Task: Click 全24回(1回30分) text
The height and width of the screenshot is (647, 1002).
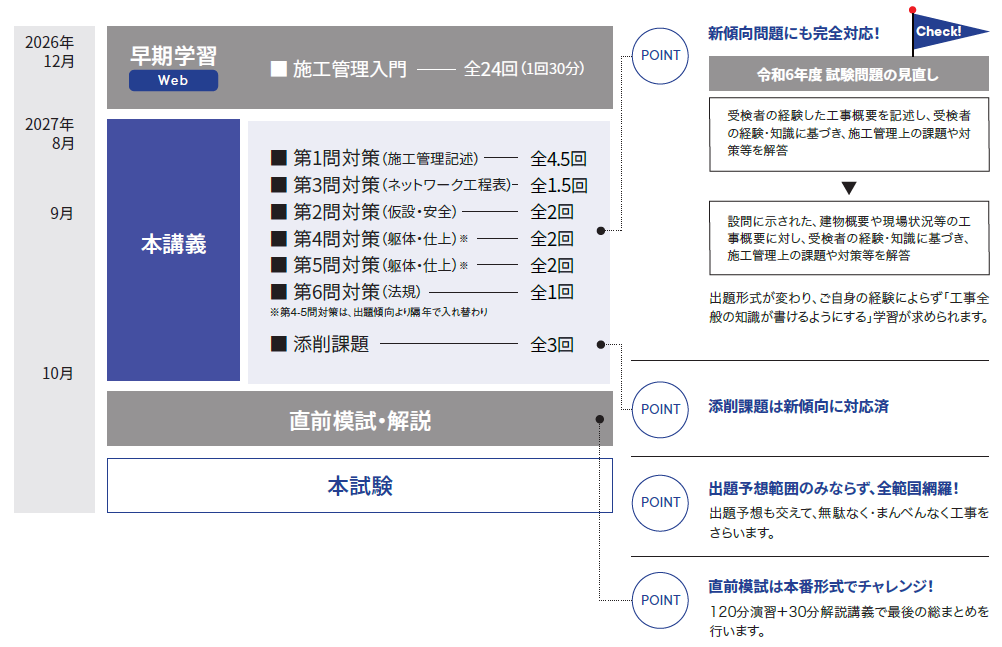Action: 524,68
